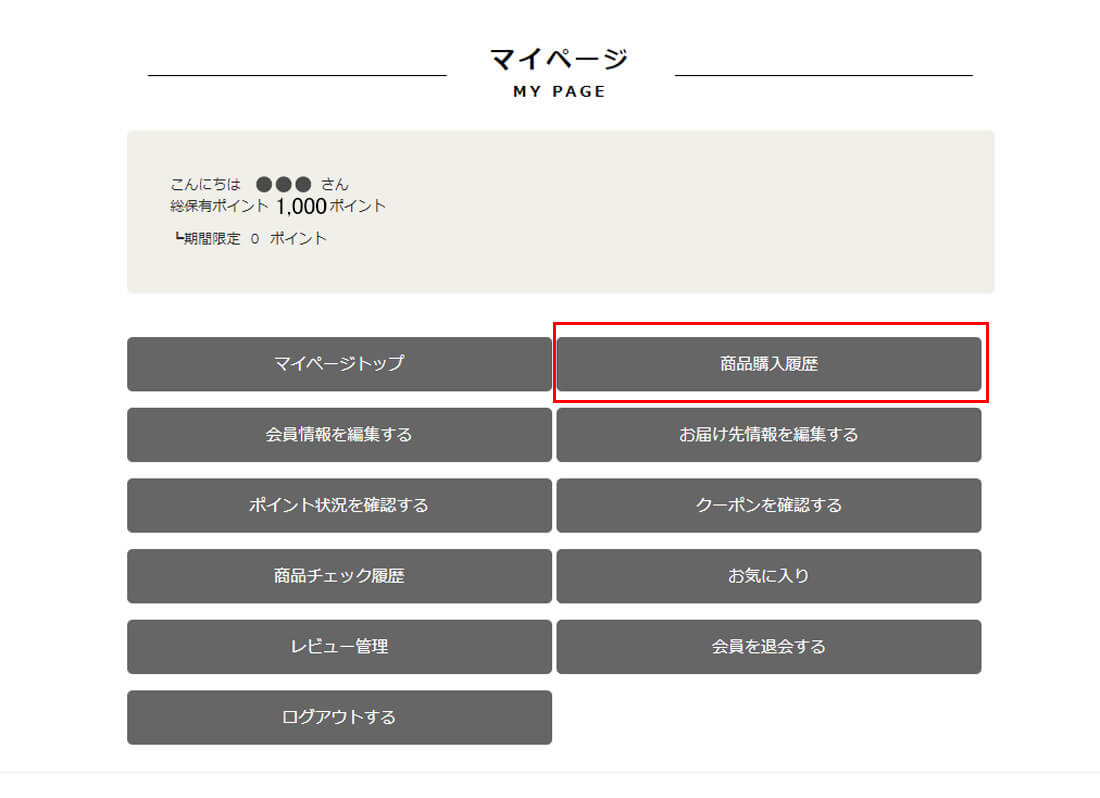The height and width of the screenshot is (798, 1100).
Task: Click 会員情報を編集する button
Action: coord(339,435)
